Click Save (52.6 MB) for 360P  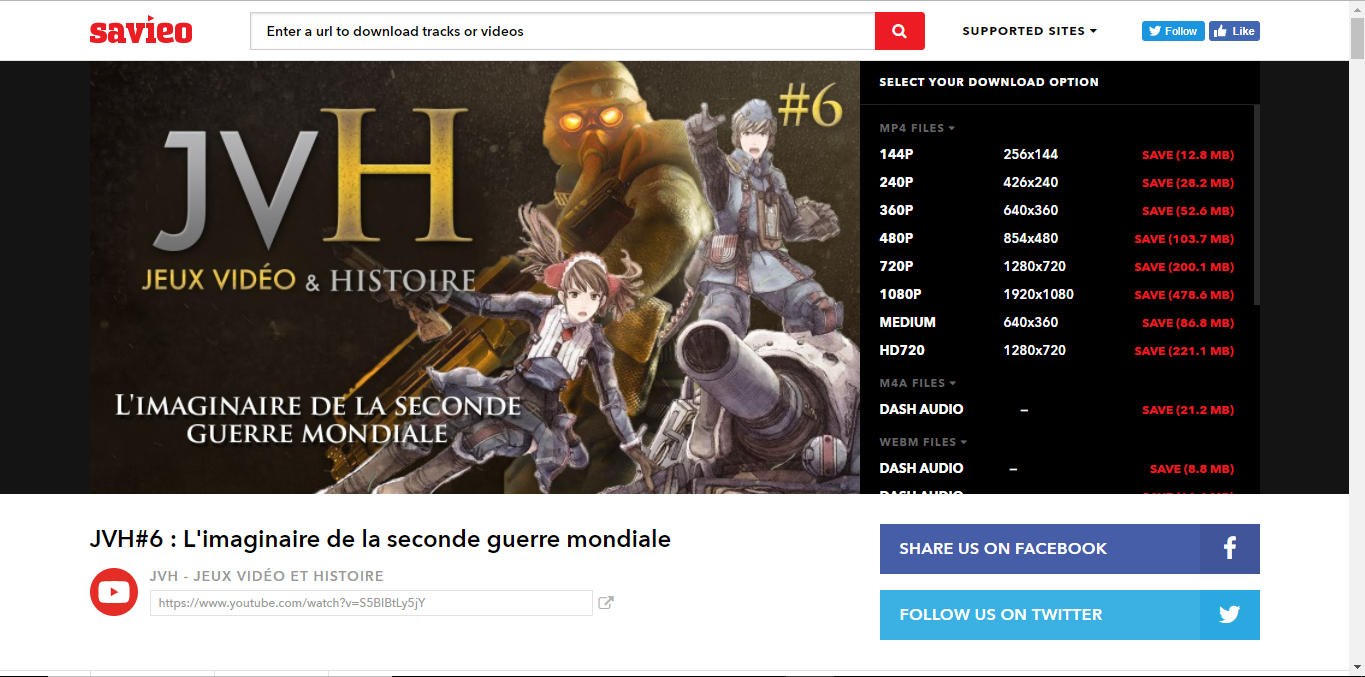click(1188, 211)
